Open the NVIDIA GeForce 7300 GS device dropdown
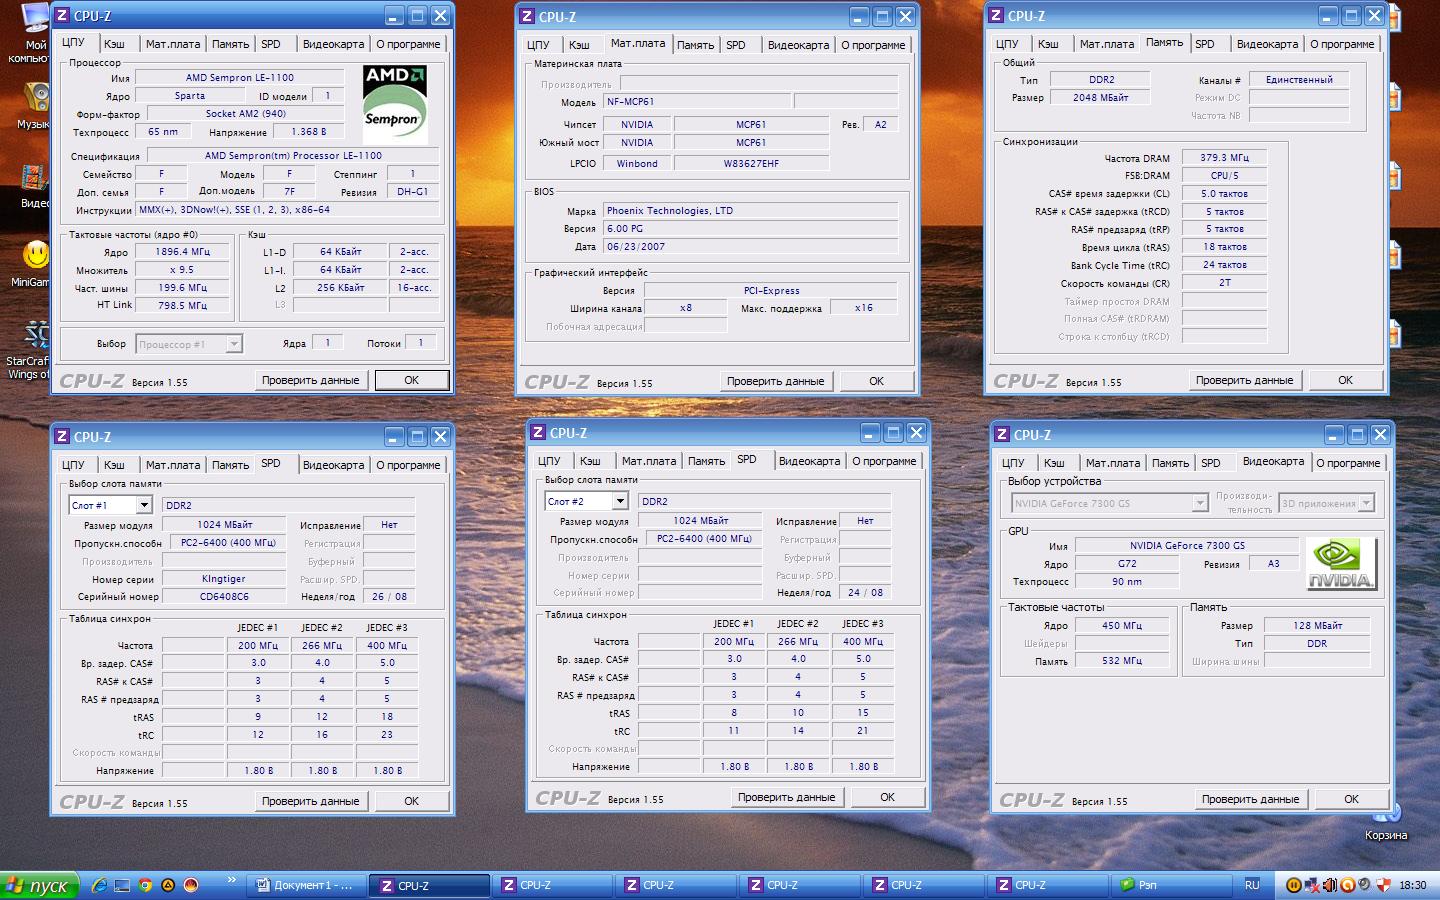This screenshot has height=900, width=1440. point(1200,504)
